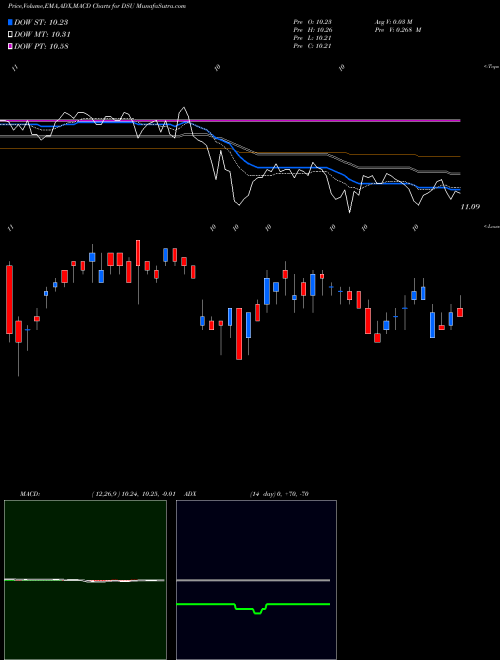Click the '(12,26,9) 10.24, 10.23, -0.01' readout
Image resolution: width=500 pixels, height=660 pixels.
[x=133, y=494]
